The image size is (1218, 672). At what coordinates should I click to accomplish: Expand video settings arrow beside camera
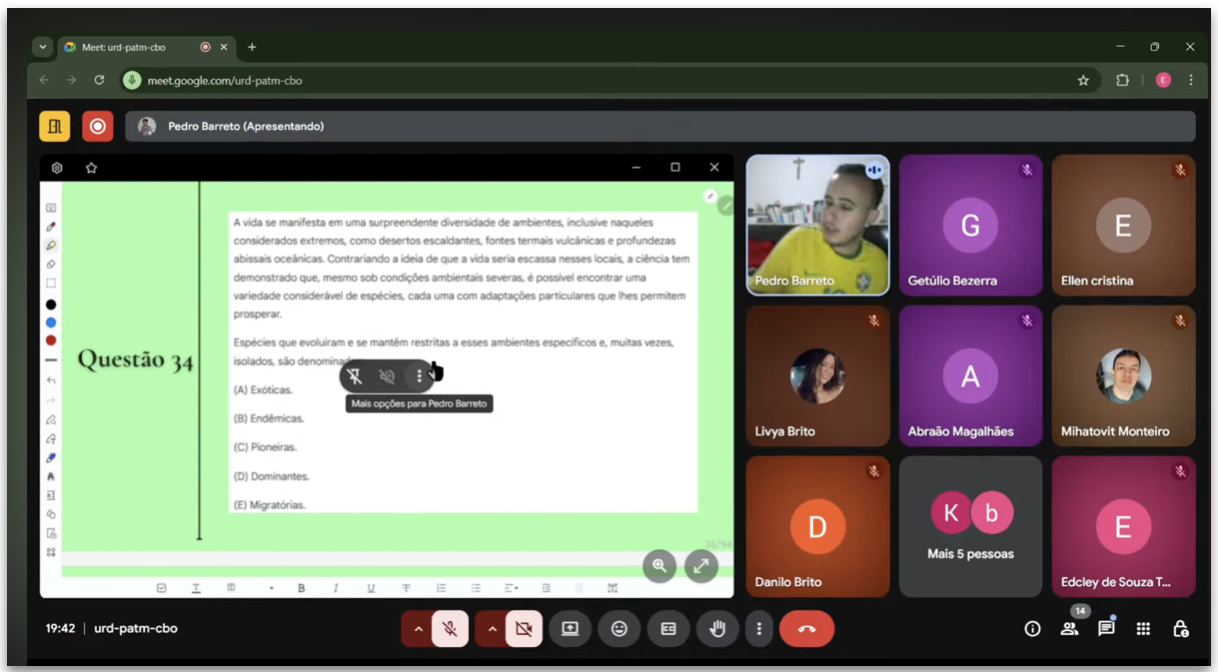(491, 629)
